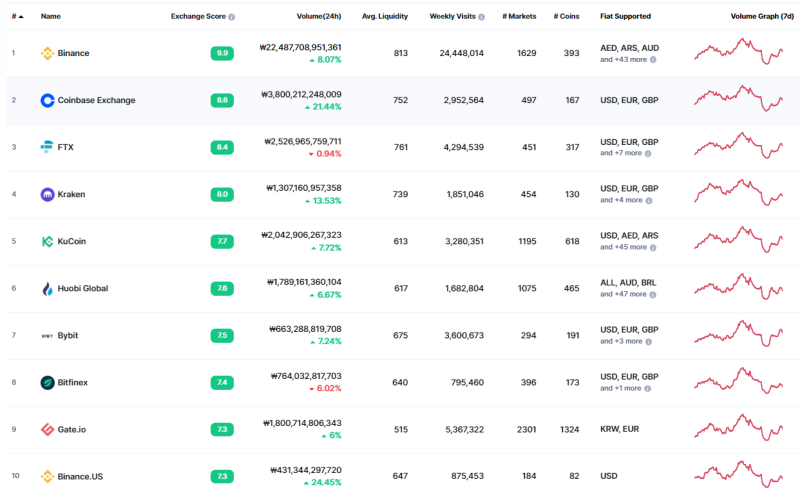
Task: Sort by Volume(24h) column header
Action: 319,16
